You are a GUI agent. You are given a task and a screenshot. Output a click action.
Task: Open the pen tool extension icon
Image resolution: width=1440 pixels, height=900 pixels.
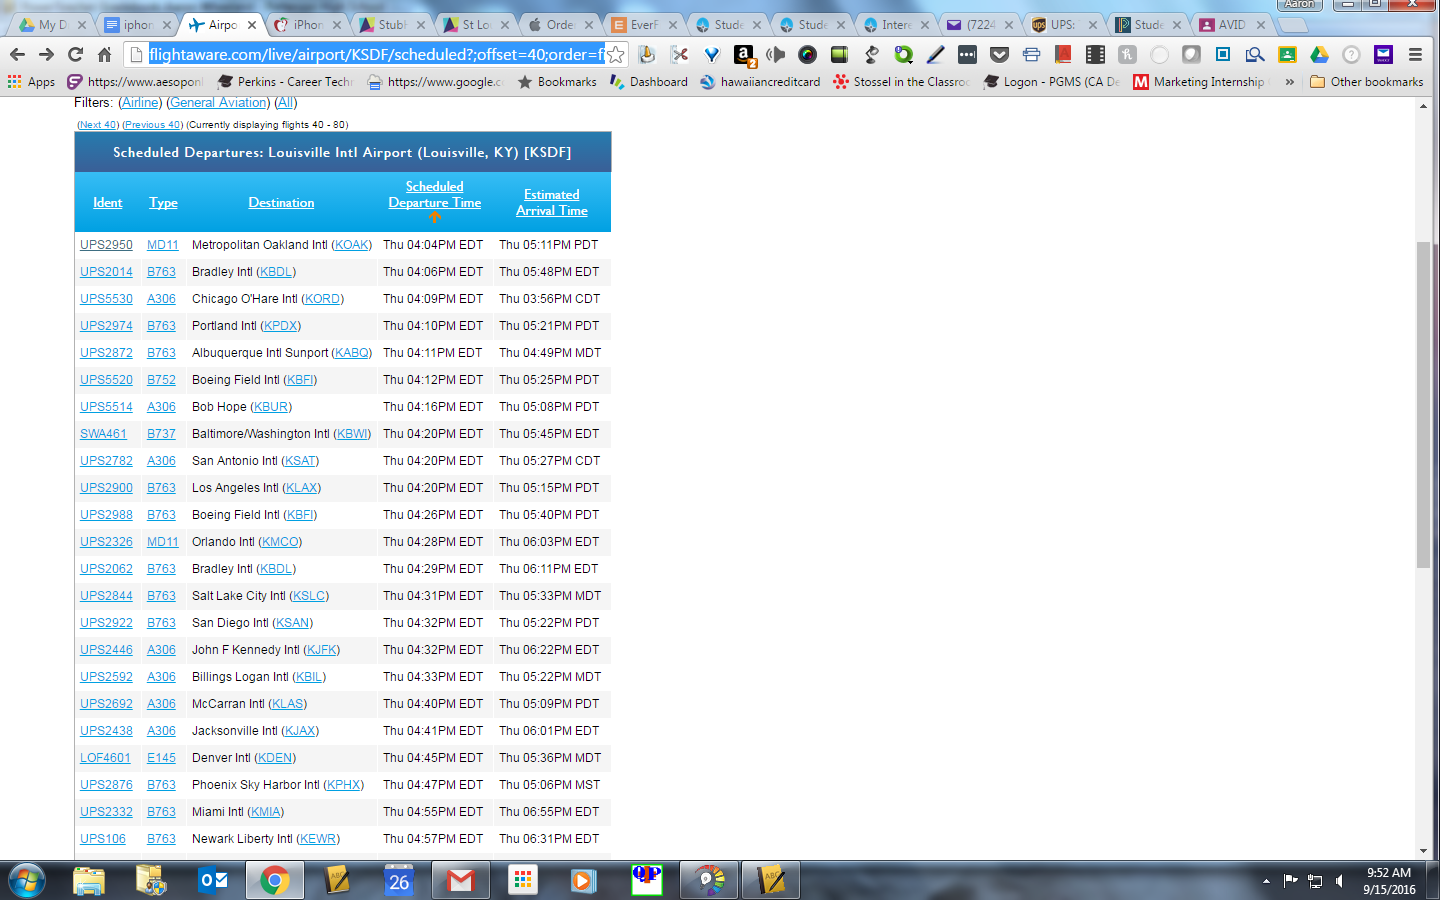[935, 54]
